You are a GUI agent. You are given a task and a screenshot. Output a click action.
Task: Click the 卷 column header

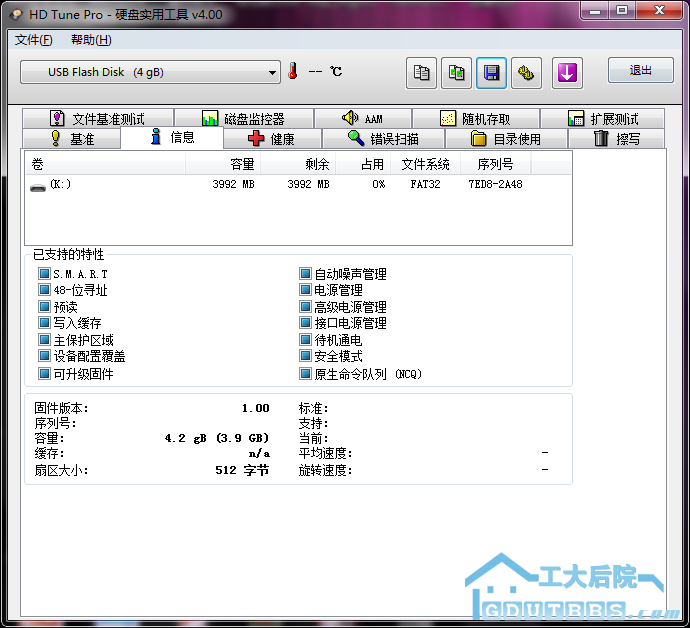tap(105, 164)
